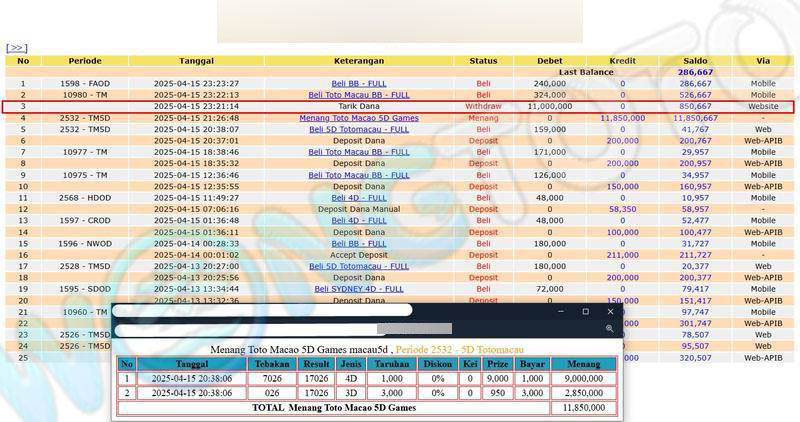Select the highlighted Tarik Dana withdraw row
800x422 pixels.
pyautogui.click(x=358, y=106)
